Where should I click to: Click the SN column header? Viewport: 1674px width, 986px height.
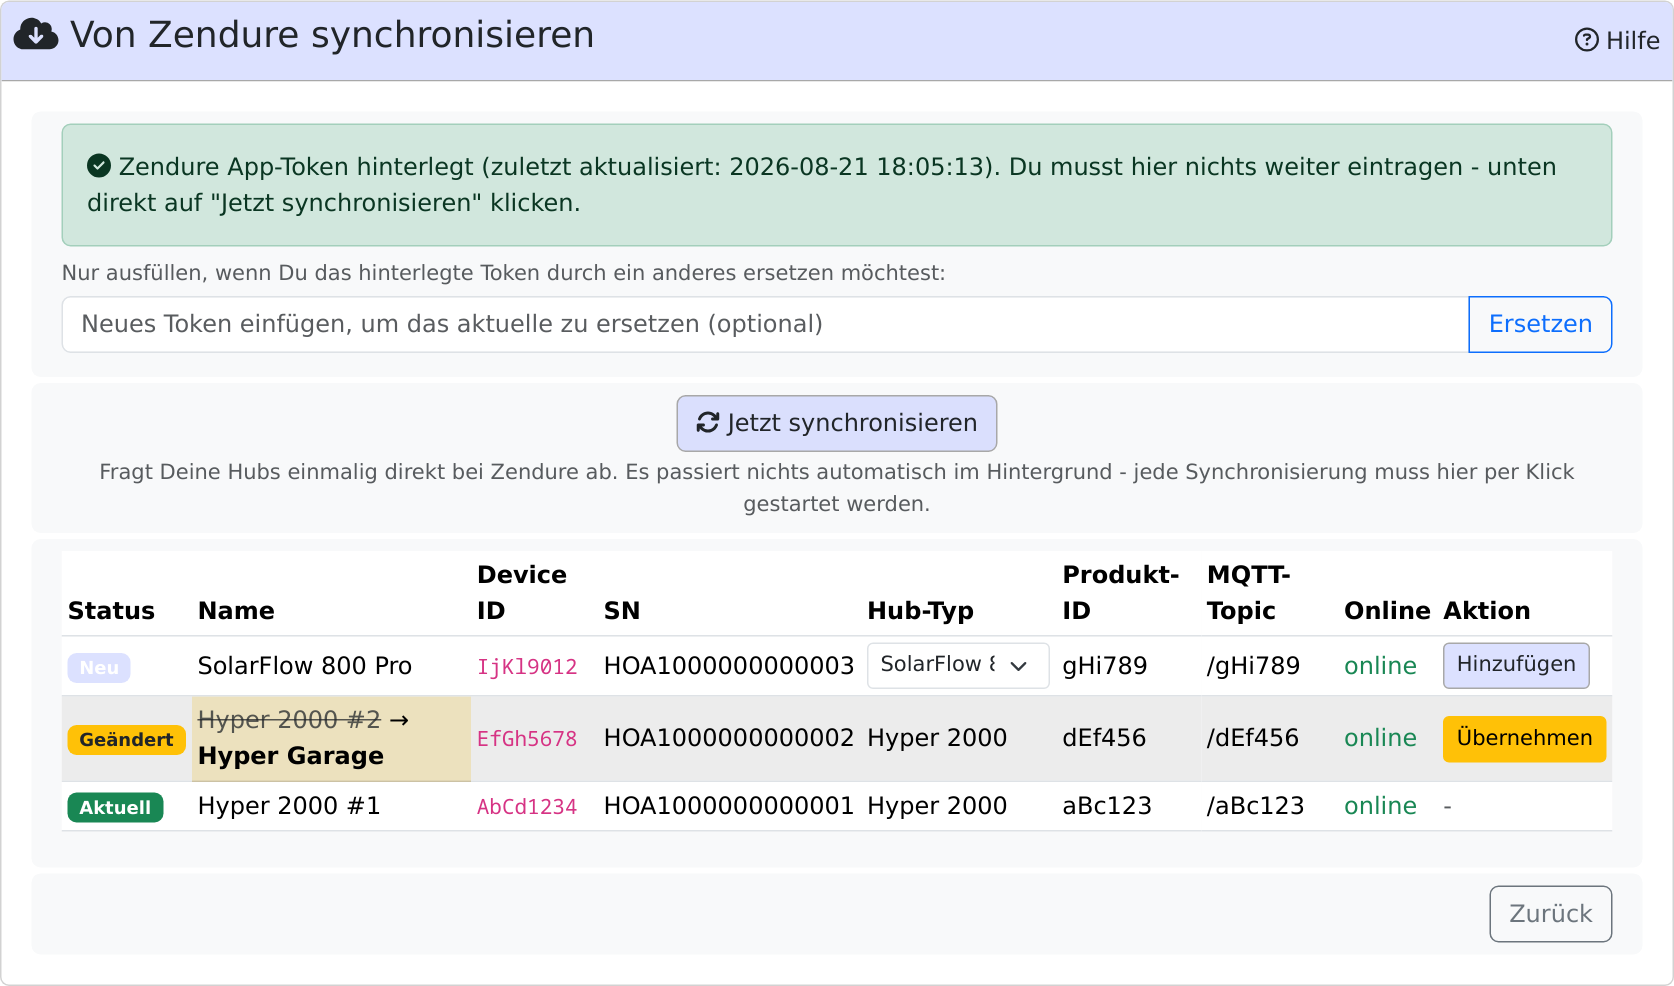pyautogui.click(x=622, y=611)
